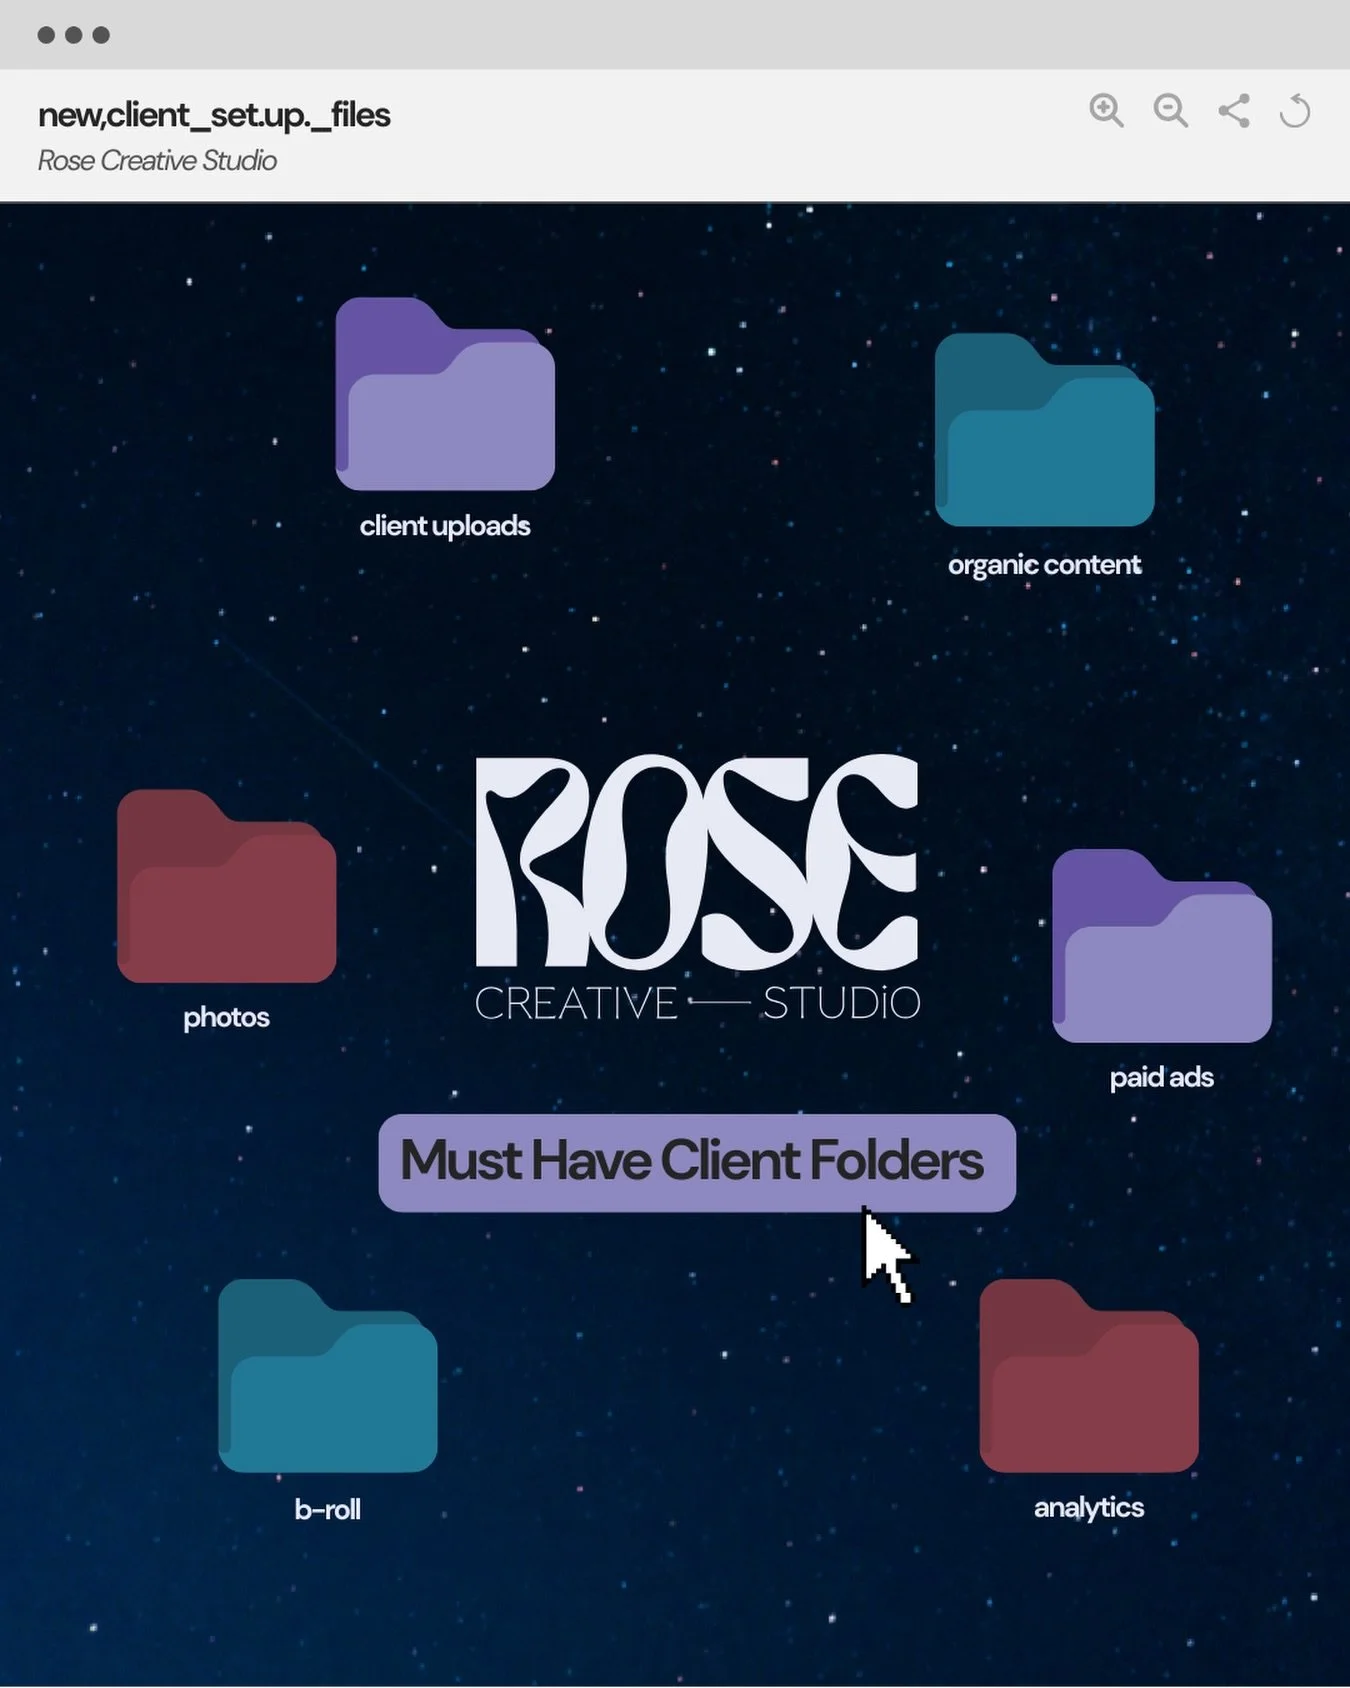Open the paid ads folder icon
Viewport: 1350px width, 1688px height.
click(1162, 946)
